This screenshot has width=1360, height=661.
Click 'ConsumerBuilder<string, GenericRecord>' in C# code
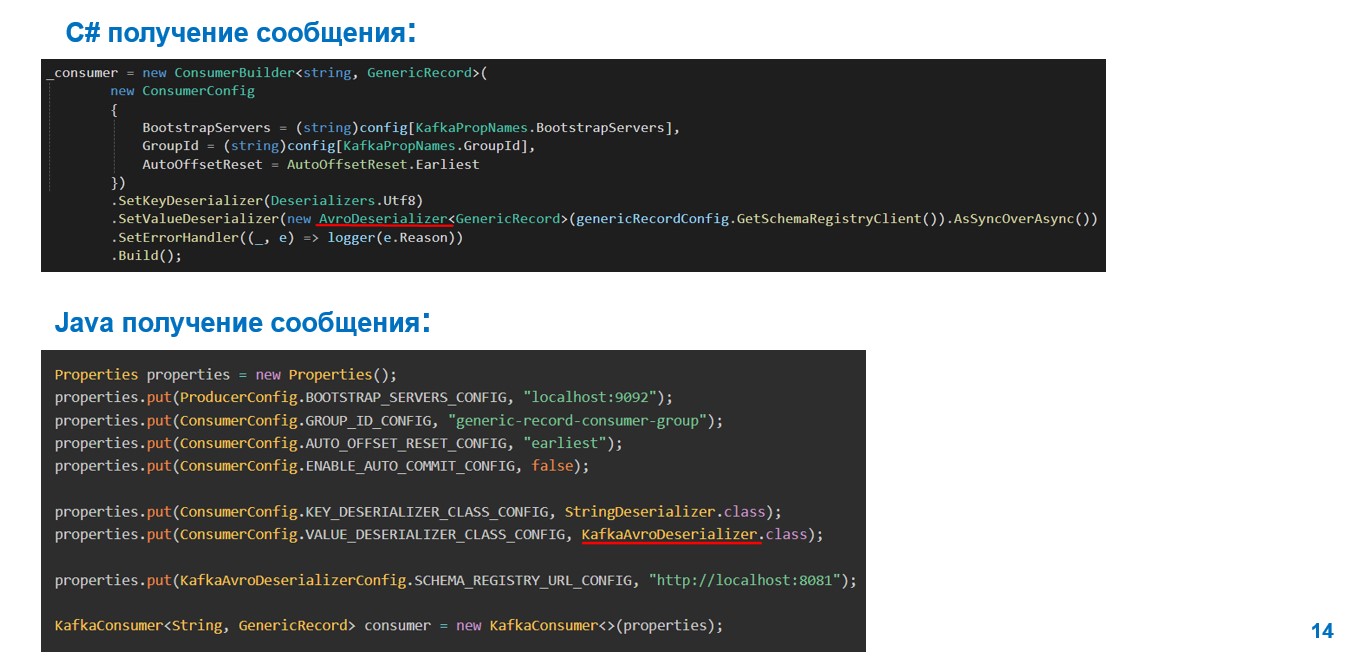pos(329,73)
